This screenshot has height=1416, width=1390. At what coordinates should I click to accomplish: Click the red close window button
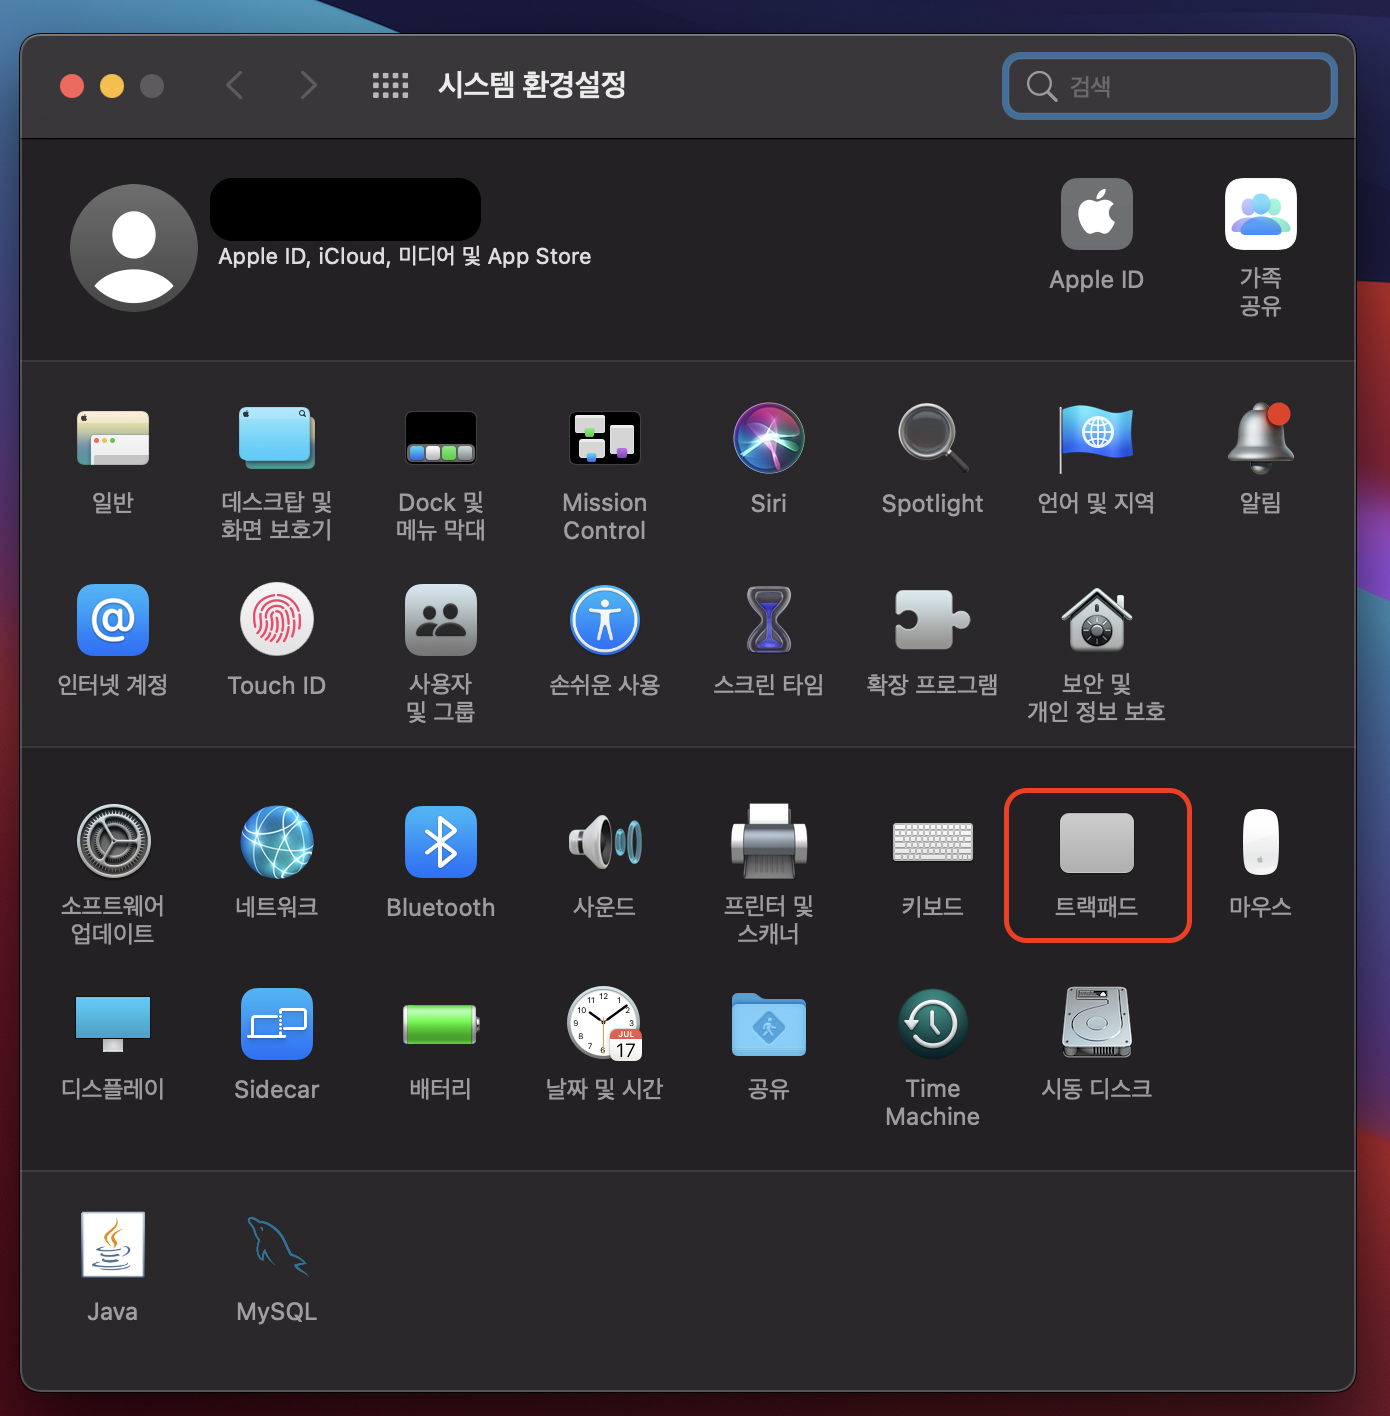tap(72, 86)
